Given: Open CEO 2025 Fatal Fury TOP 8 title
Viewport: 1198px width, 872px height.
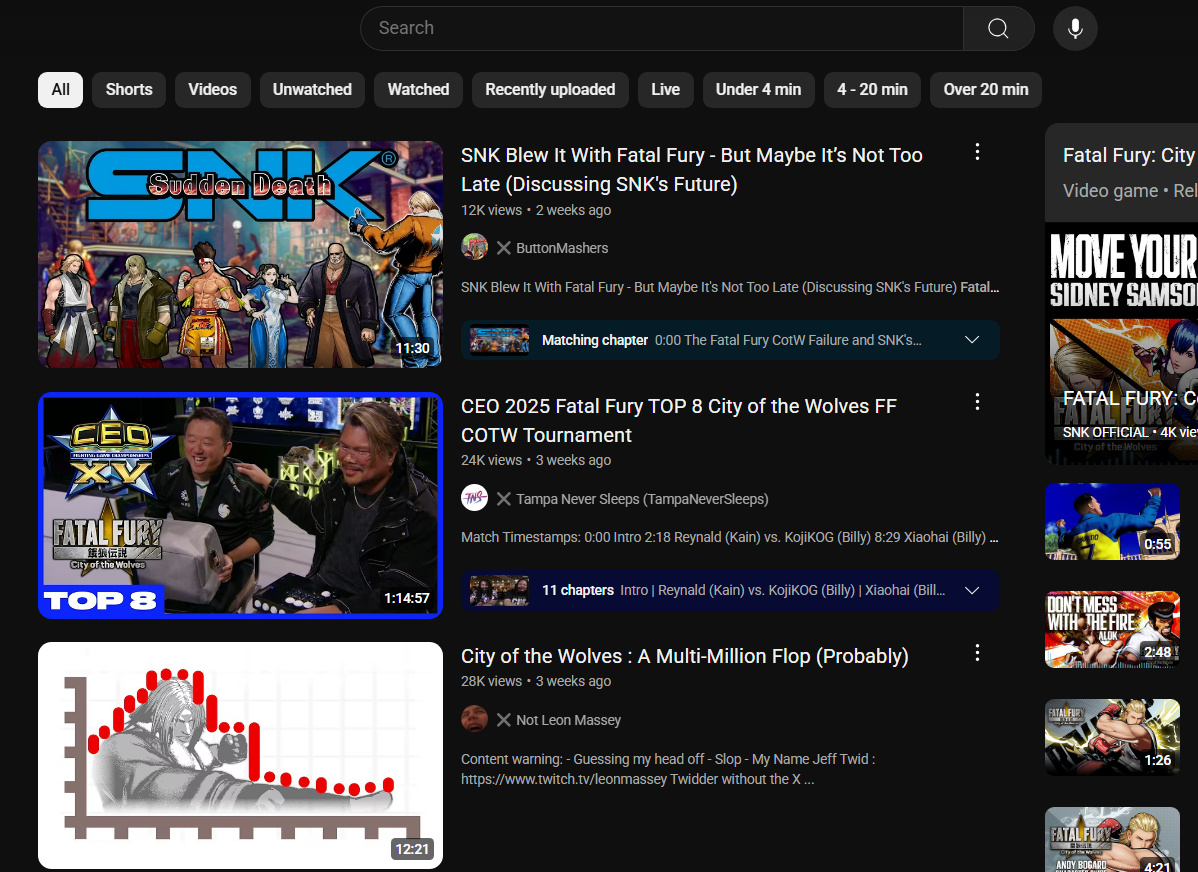Looking at the screenshot, I should pos(678,420).
